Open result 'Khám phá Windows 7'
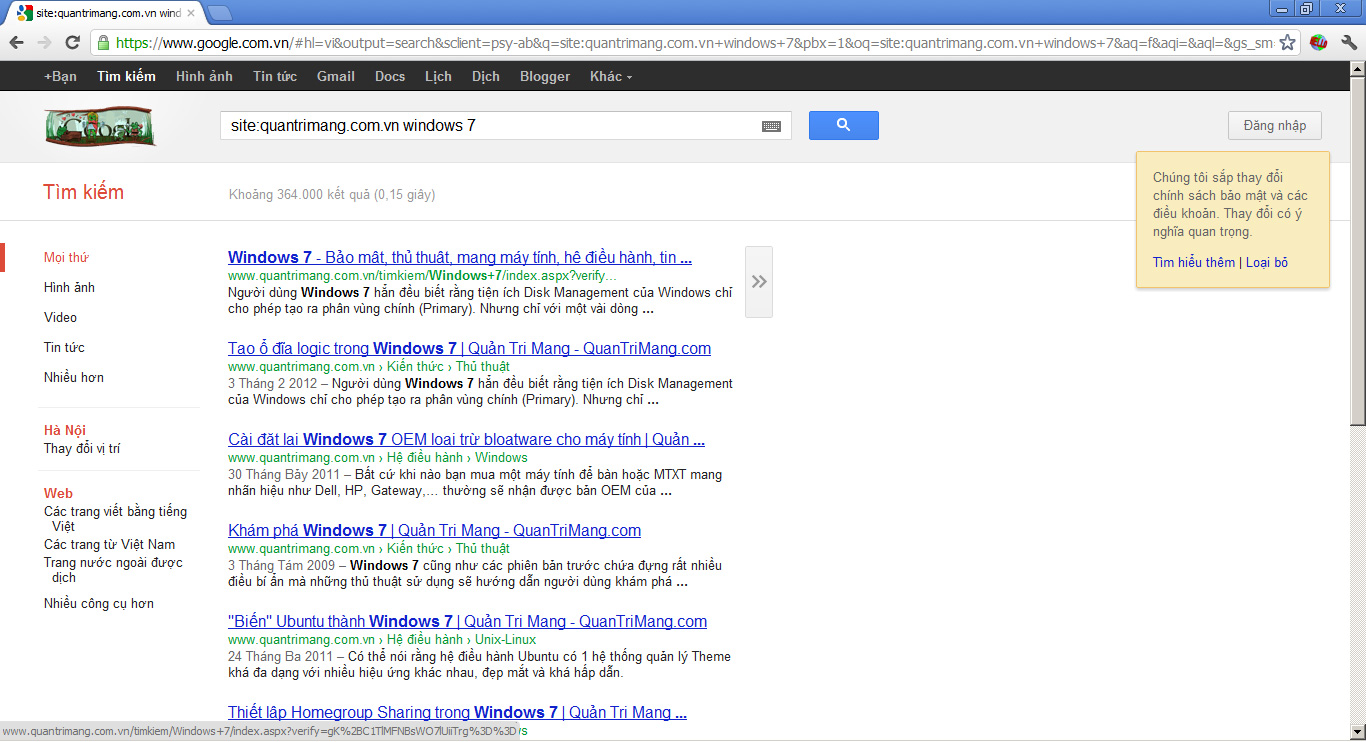 point(434,530)
